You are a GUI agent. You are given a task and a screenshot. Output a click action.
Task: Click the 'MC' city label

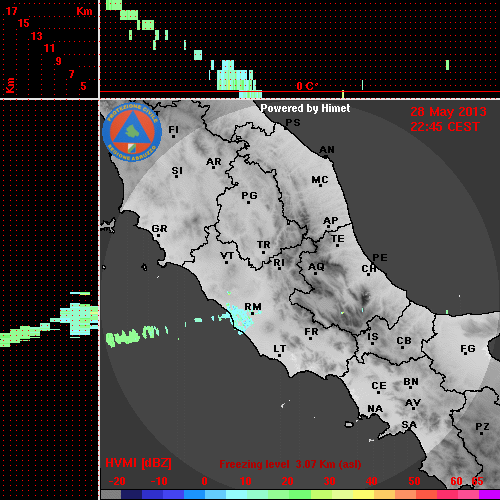(x=320, y=180)
